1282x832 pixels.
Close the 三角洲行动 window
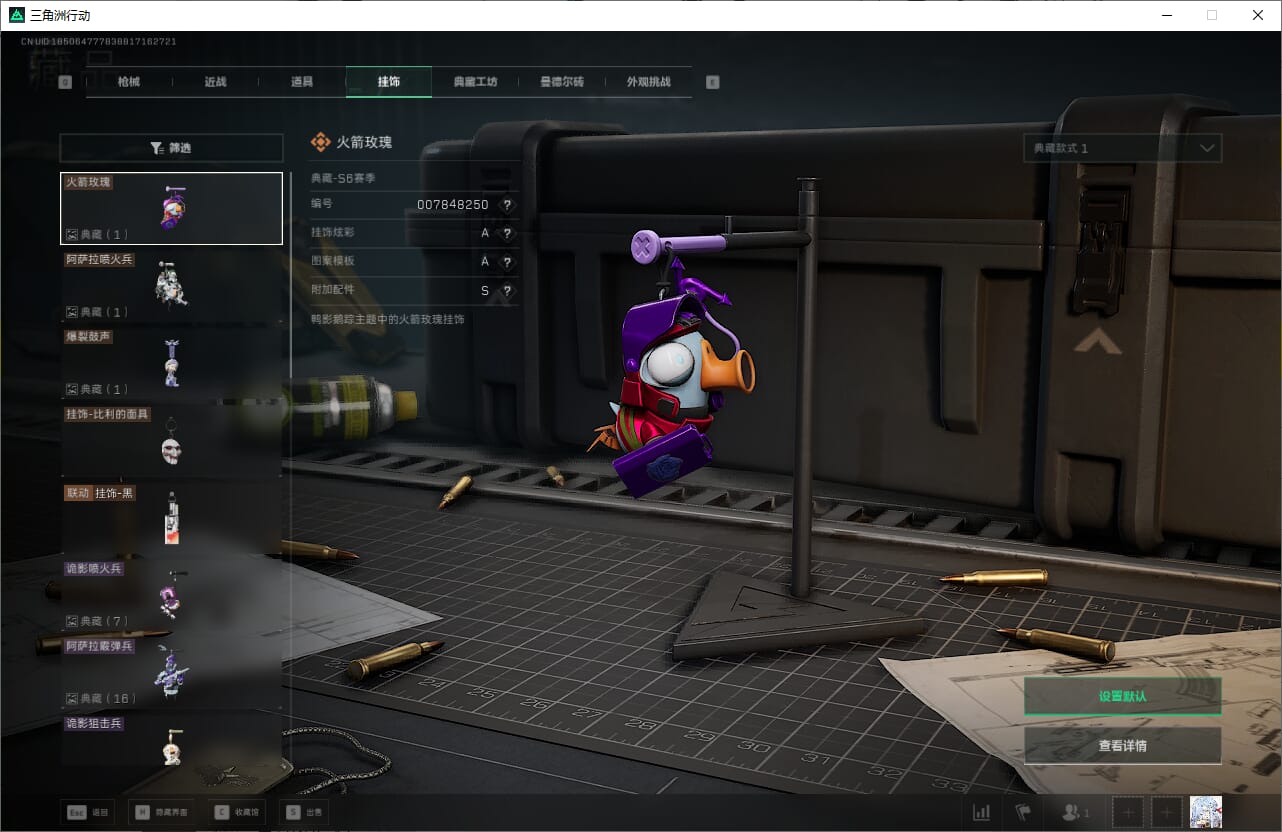pos(1258,15)
